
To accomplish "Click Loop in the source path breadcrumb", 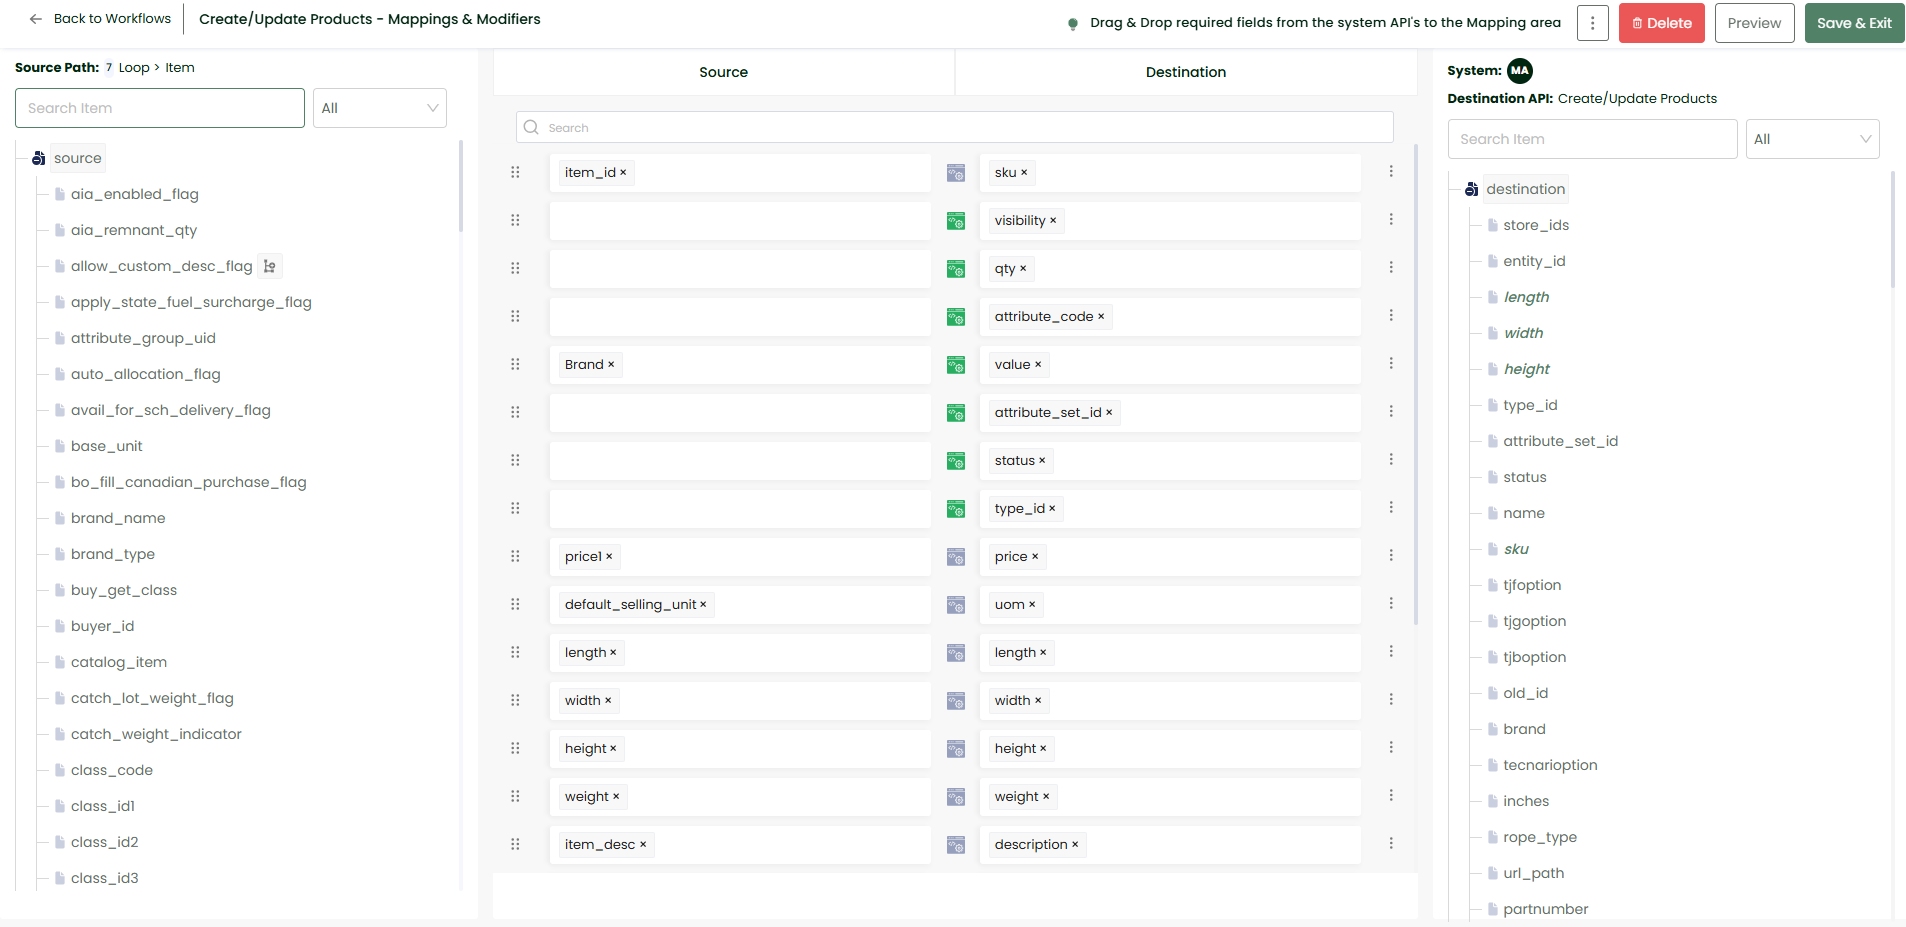I will (134, 68).
